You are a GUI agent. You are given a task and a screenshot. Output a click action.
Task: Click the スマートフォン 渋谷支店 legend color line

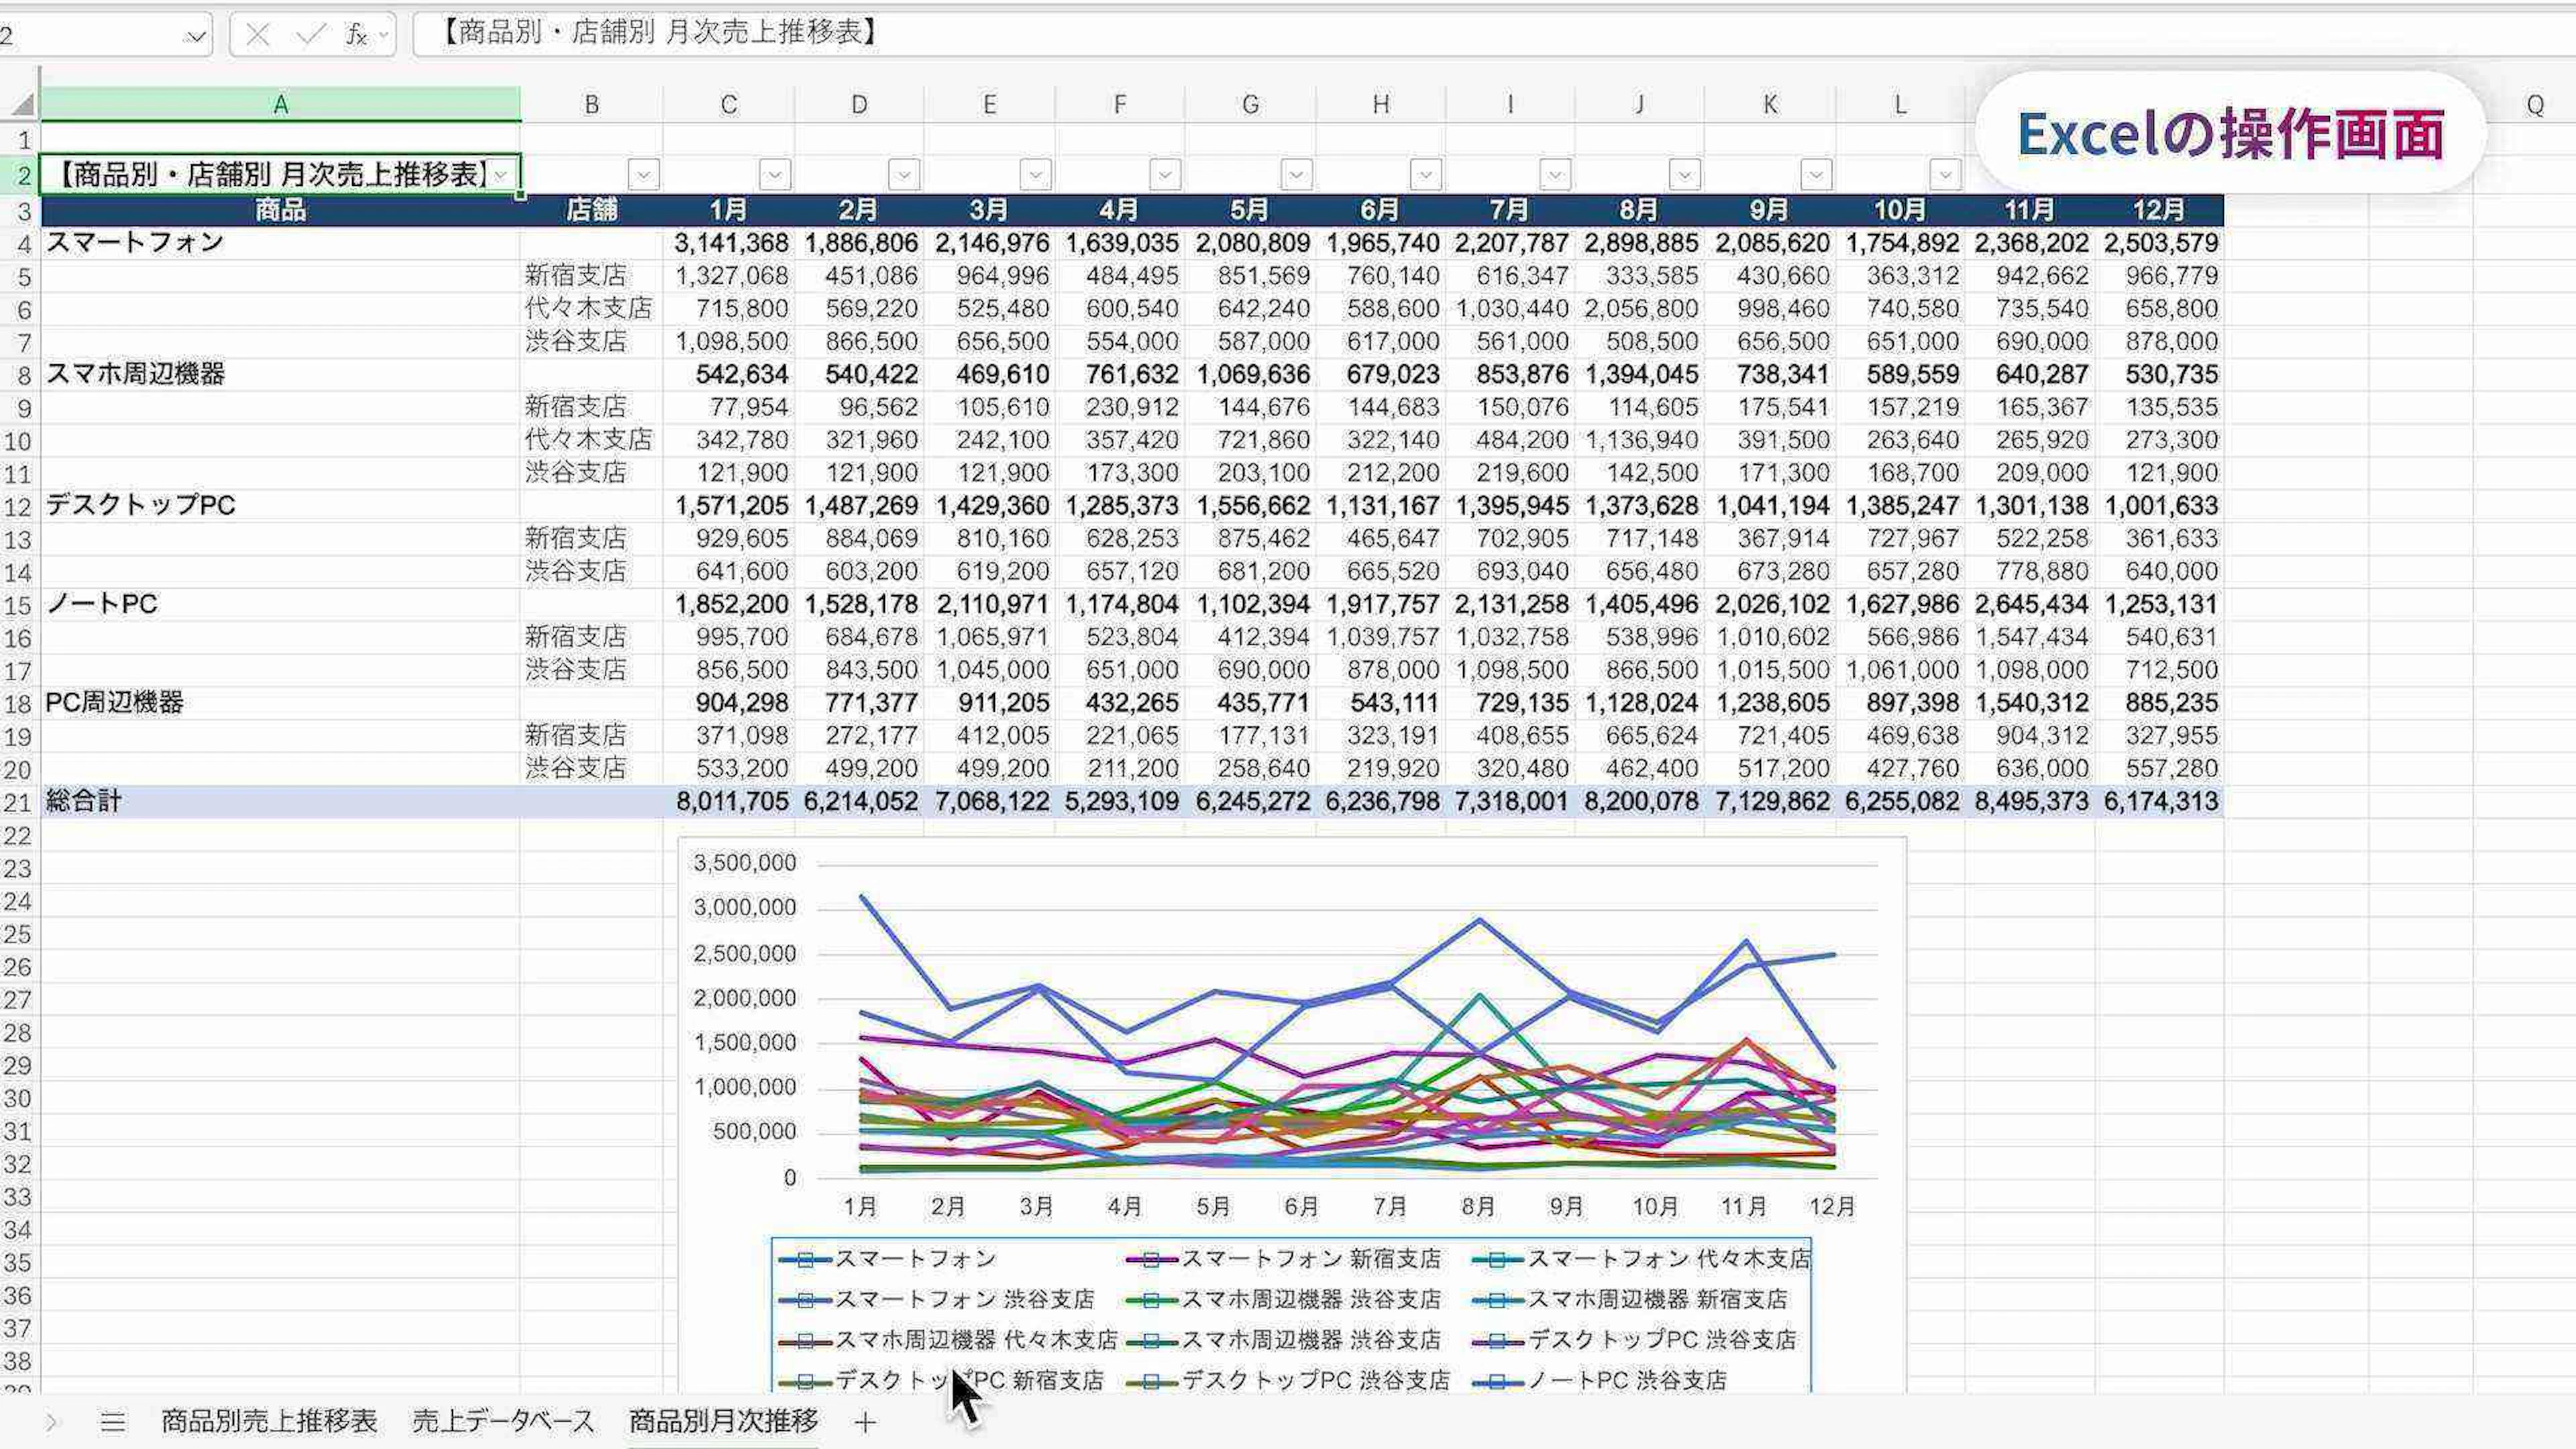[805, 1300]
